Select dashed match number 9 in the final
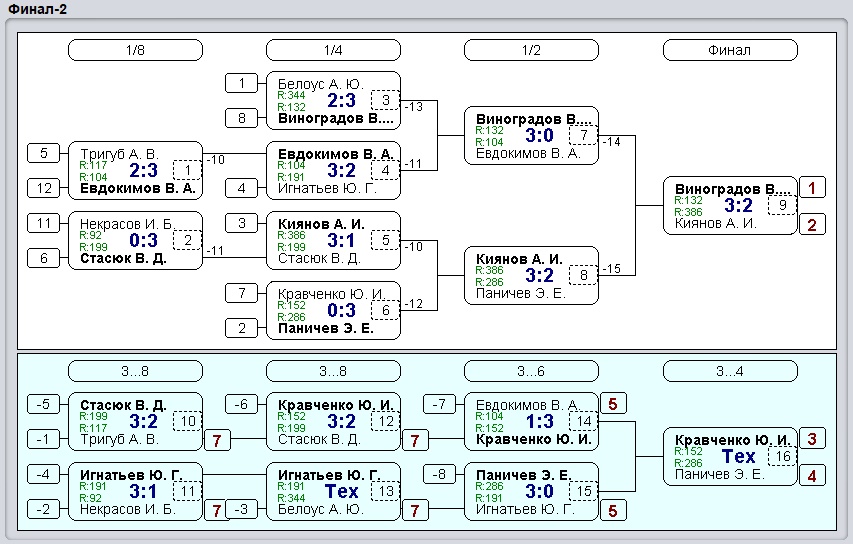The width and height of the screenshot is (853, 544). (x=783, y=205)
